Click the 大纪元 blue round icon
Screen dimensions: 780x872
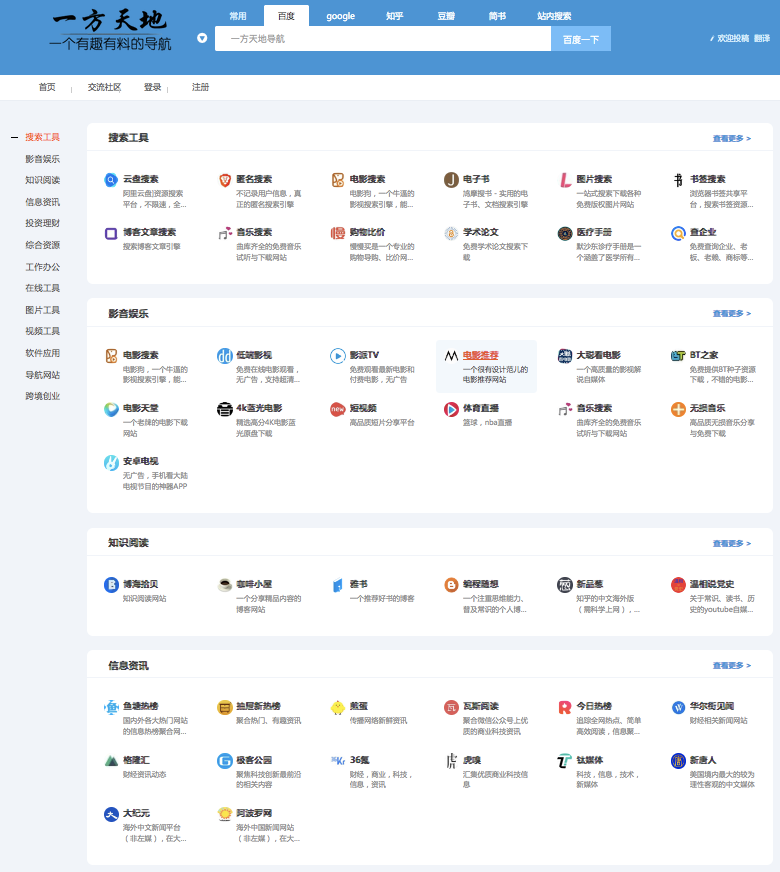pos(111,814)
